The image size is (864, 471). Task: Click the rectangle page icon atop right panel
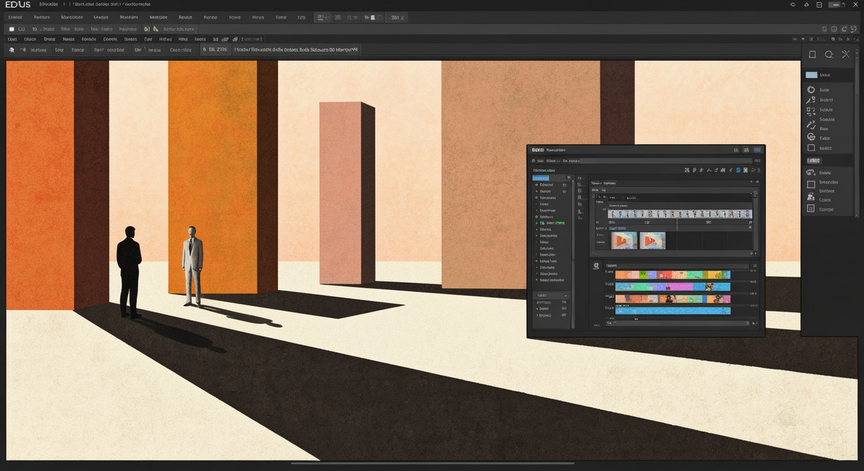click(x=812, y=55)
